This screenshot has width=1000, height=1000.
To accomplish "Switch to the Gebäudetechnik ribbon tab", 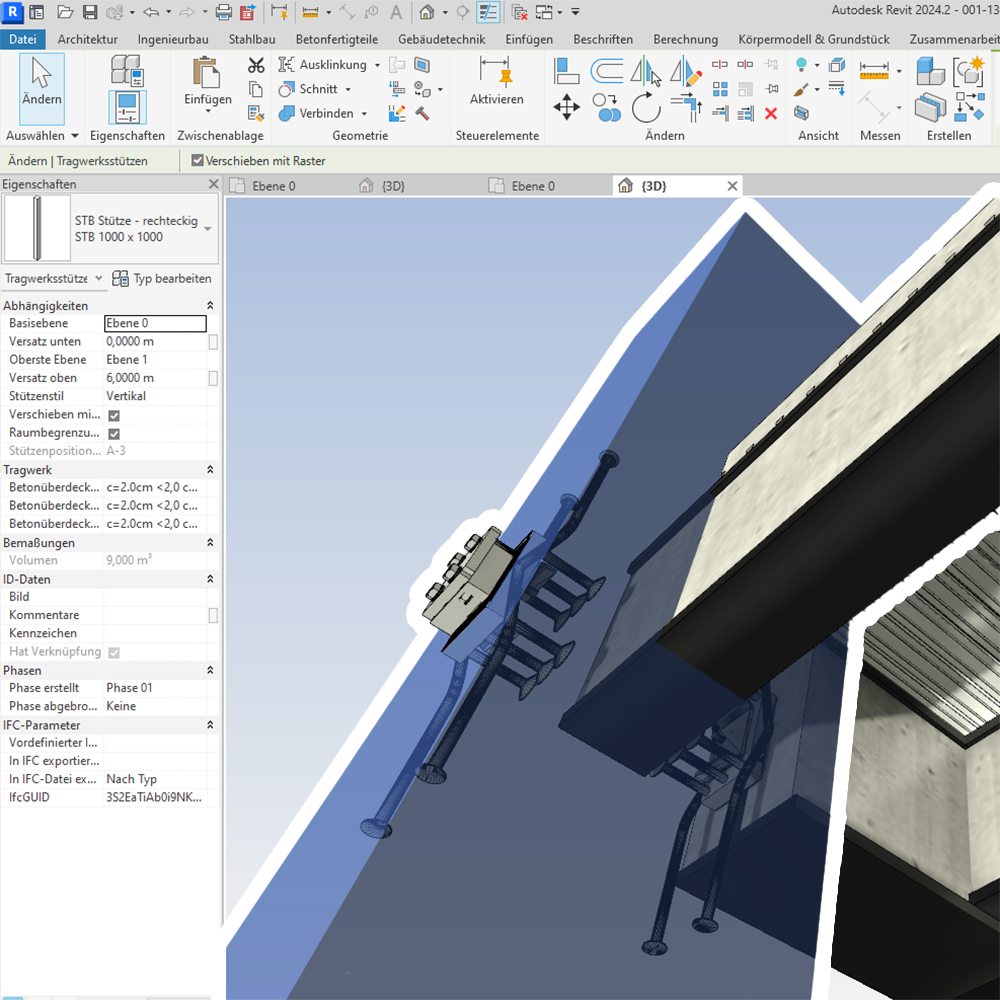I will point(441,39).
